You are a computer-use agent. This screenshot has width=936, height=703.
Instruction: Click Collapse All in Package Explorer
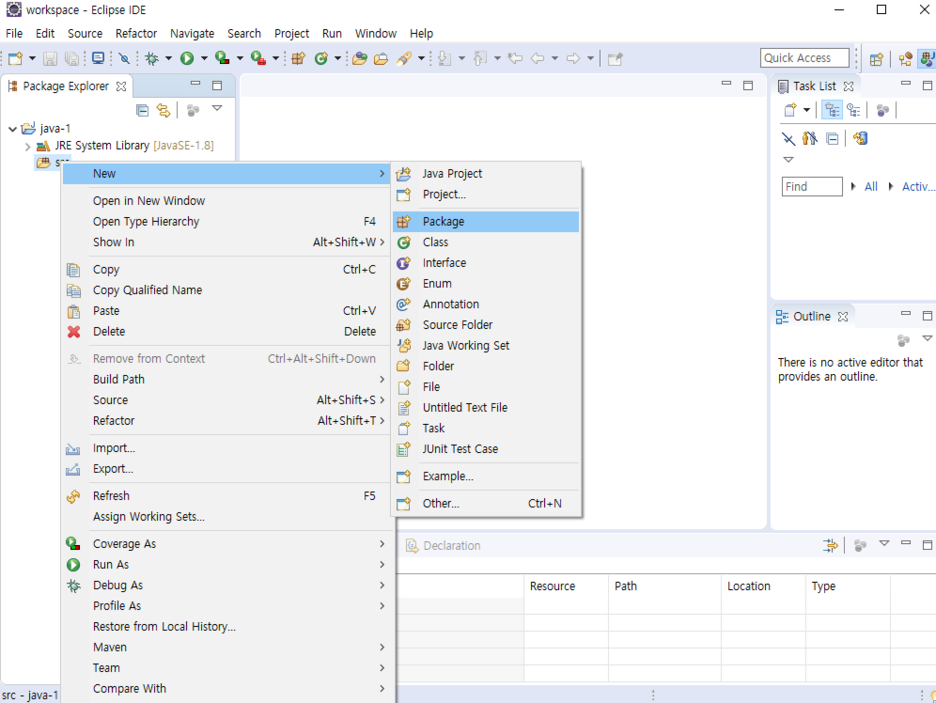142,110
